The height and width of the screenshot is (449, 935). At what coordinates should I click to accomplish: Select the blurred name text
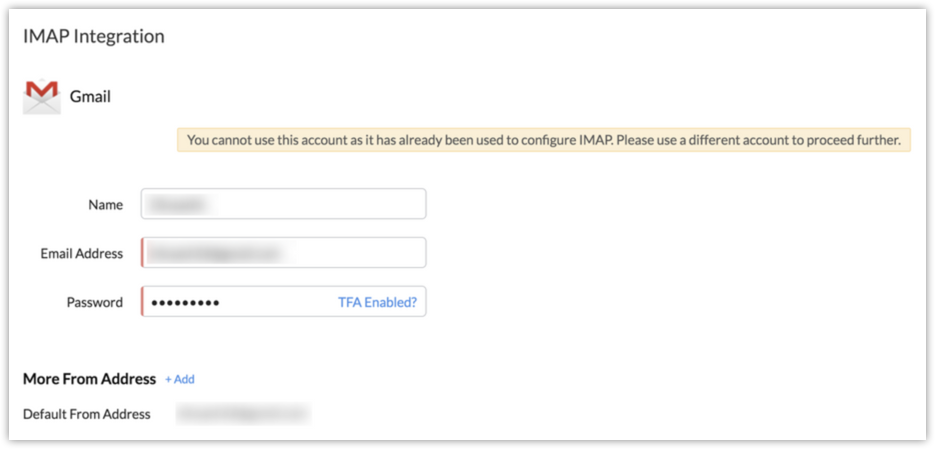pyautogui.click(x=178, y=204)
